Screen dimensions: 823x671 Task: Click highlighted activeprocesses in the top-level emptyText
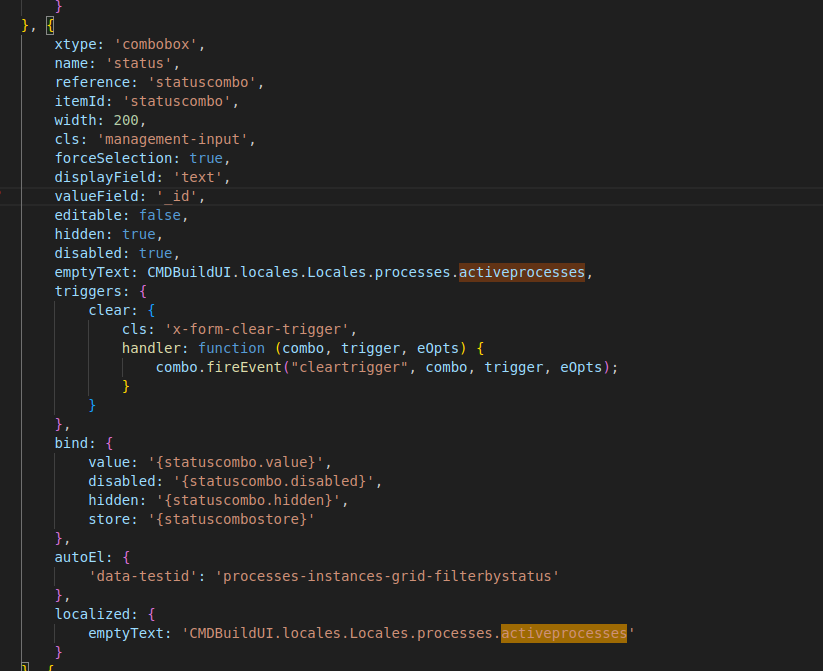click(522, 272)
